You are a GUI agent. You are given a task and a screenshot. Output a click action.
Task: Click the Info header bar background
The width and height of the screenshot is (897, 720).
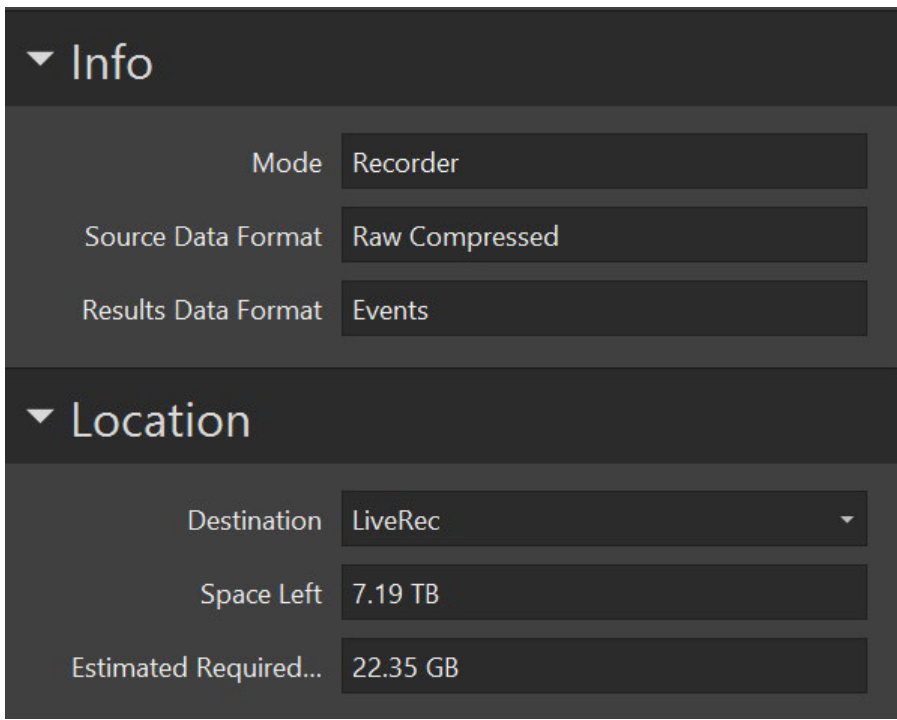pyautogui.click(x=515, y=57)
